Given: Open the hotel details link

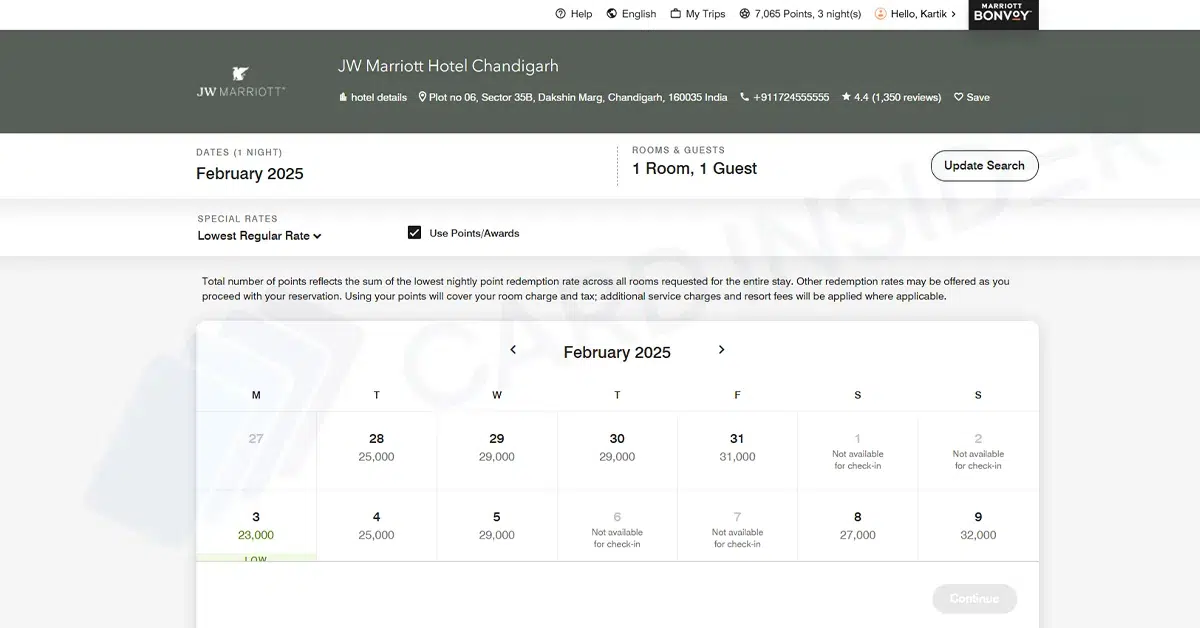Looking at the screenshot, I should point(373,97).
